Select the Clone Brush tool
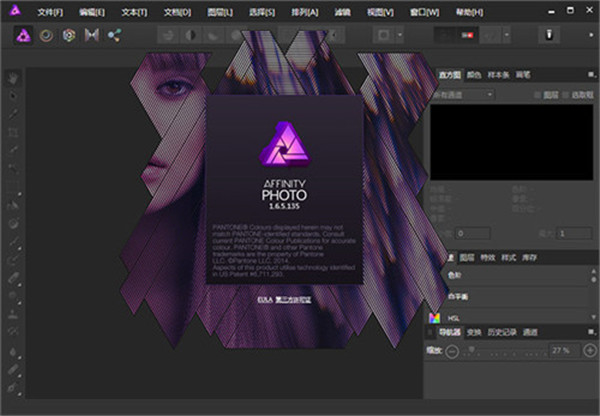 click(13, 314)
